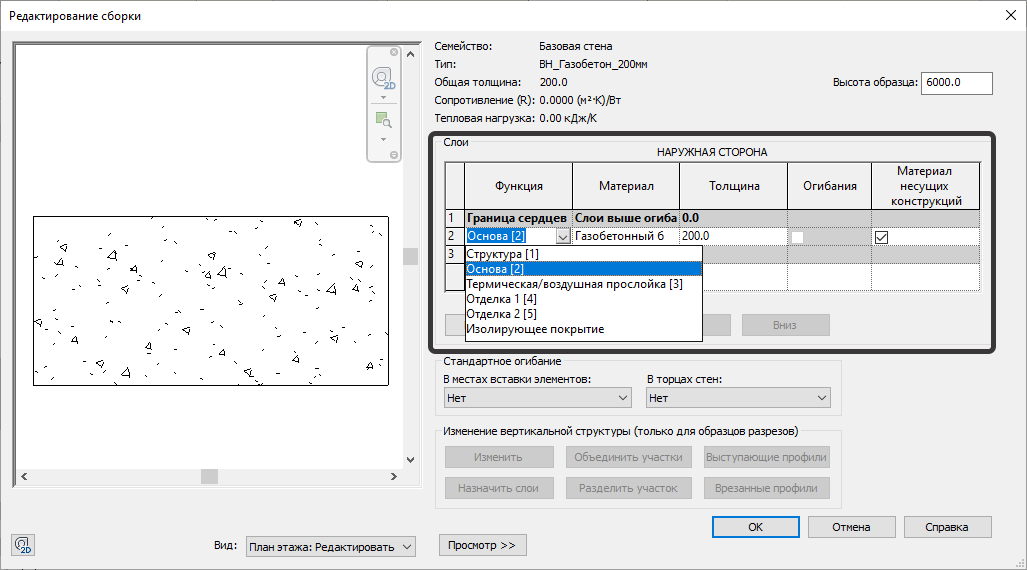Click the 2D steering wheel navigation icon
This screenshot has height=570, width=1027.
(x=382, y=78)
